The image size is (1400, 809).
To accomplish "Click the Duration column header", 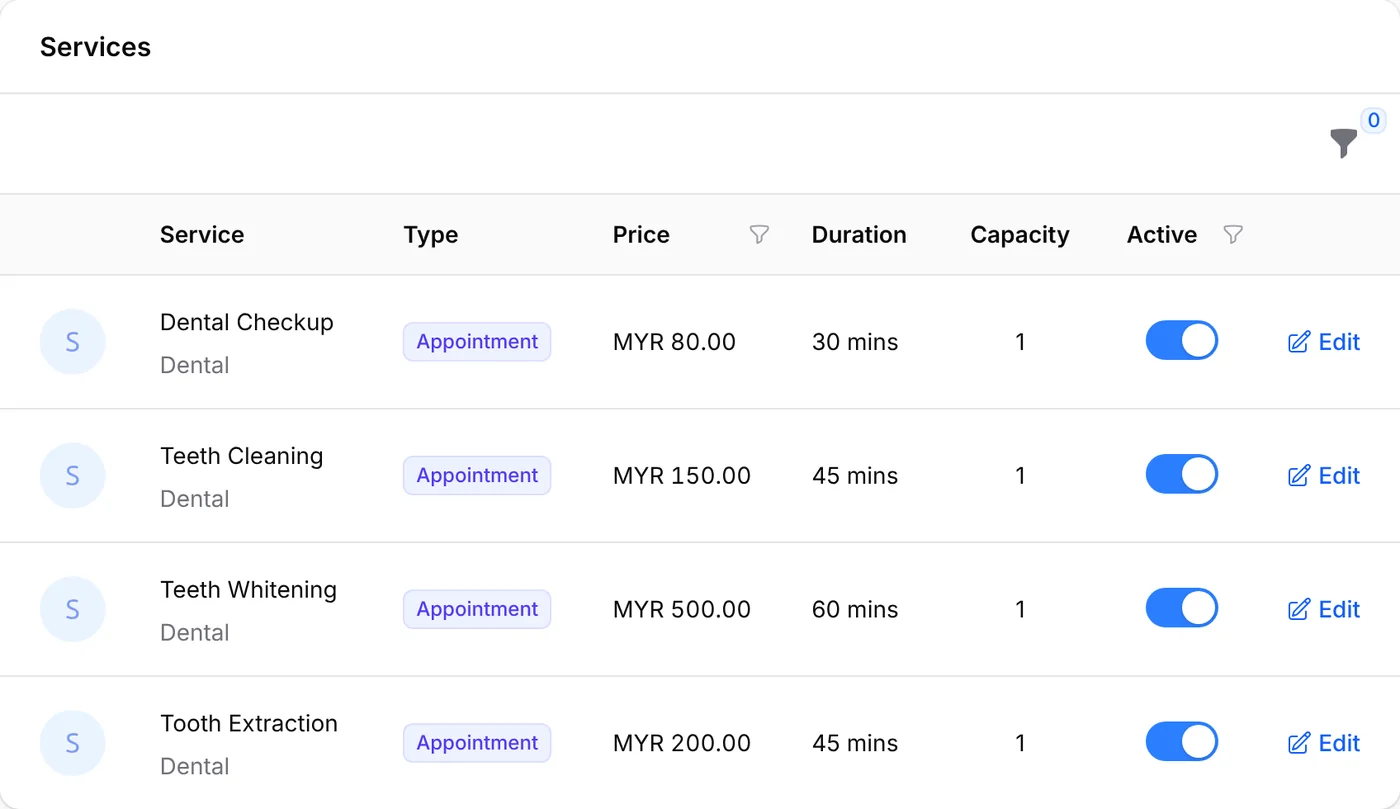I will (859, 235).
